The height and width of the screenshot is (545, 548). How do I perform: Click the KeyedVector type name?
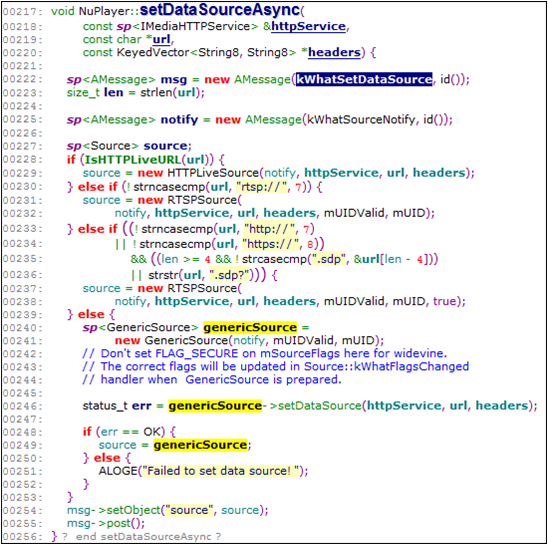pos(153,52)
